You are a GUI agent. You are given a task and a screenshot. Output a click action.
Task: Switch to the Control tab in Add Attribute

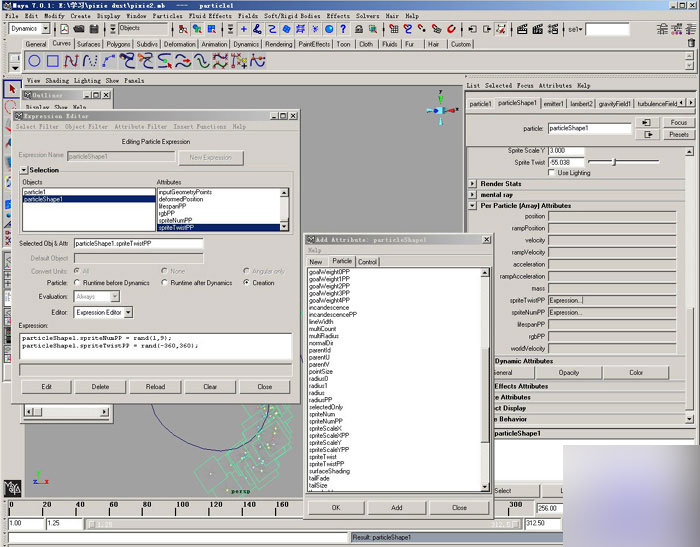[367, 262]
